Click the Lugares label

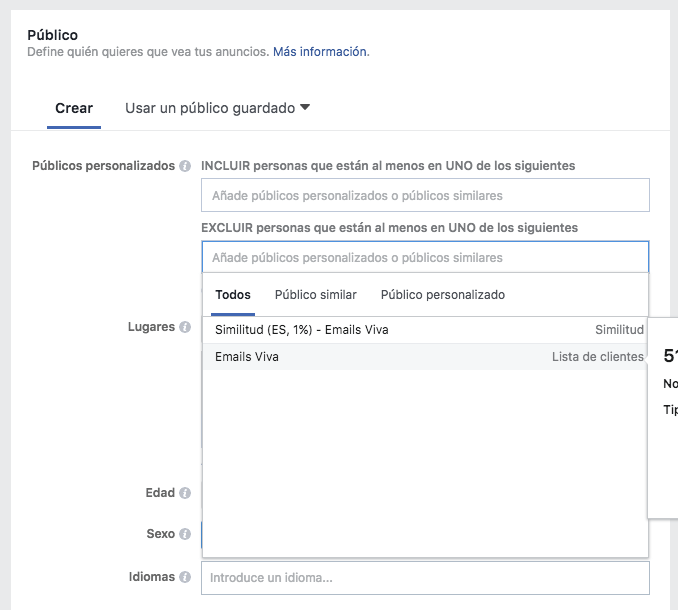(151, 327)
